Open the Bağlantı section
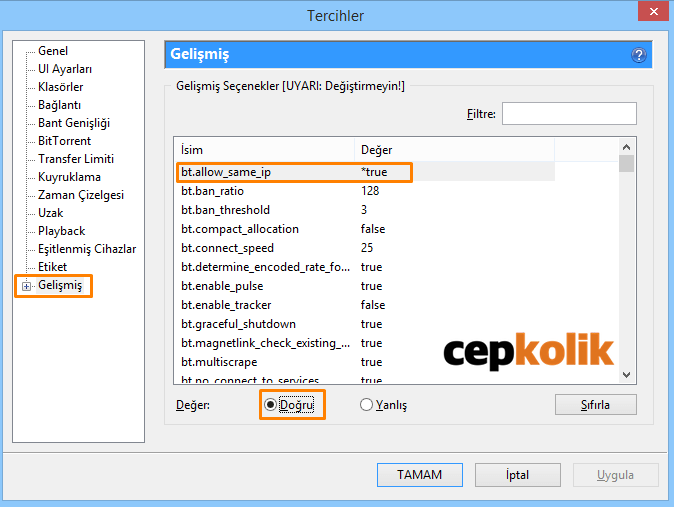674x507 pixels. point(59,105)
